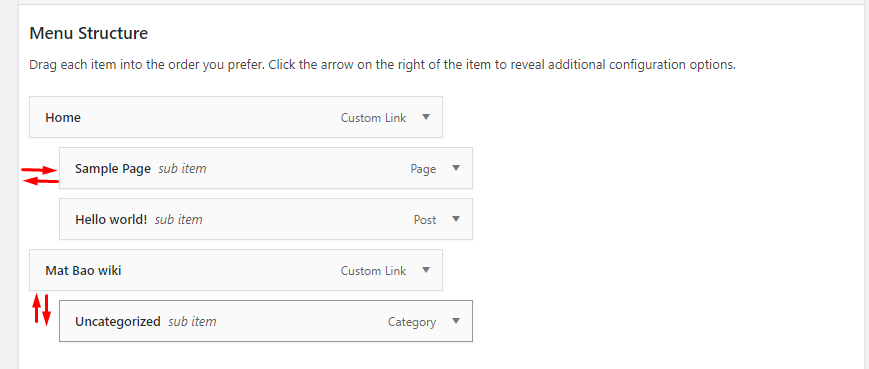Click Custom Link label on Mat Bao wiki
The height and width of the screenshot is (369, 869).
pos(373,271)
